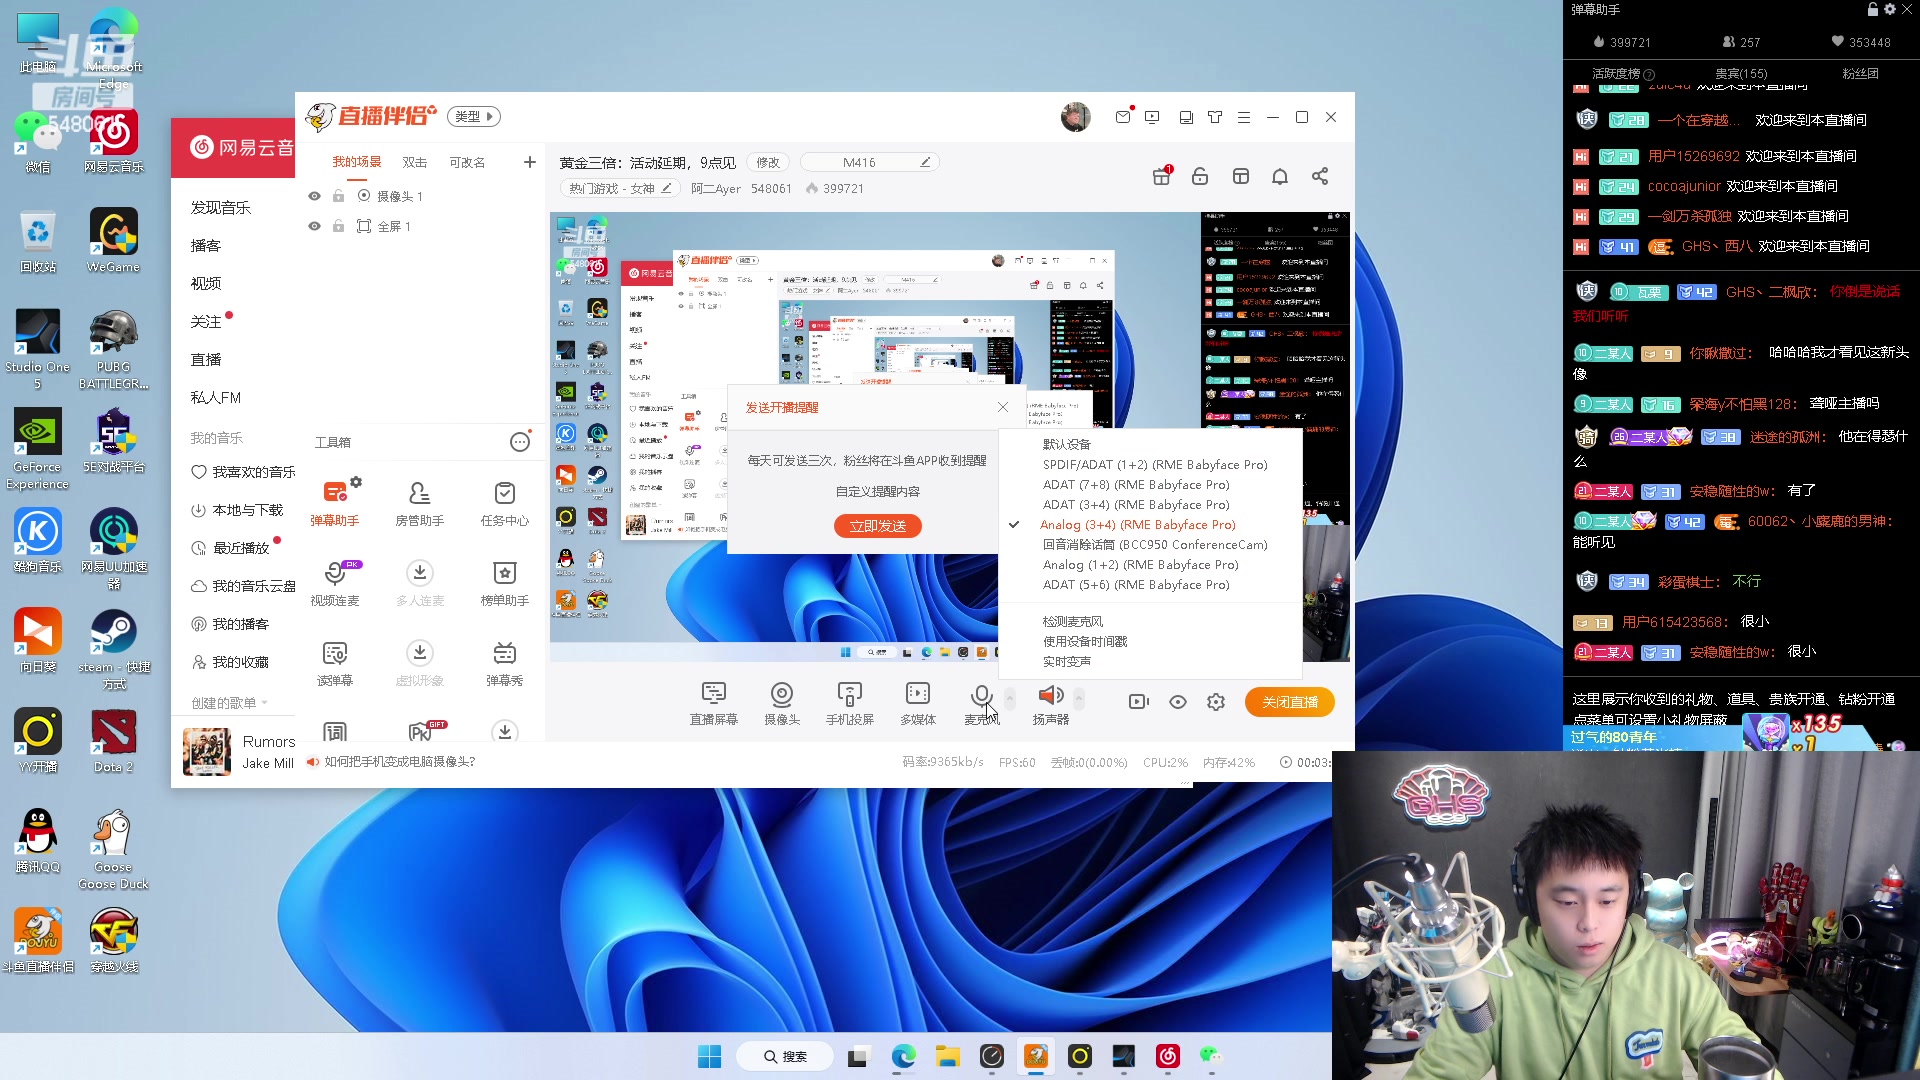Switch to 贵宾(155) tab in 弹幕助手
This screenshot has width=1920, height=1080.
pos(1741,74)
